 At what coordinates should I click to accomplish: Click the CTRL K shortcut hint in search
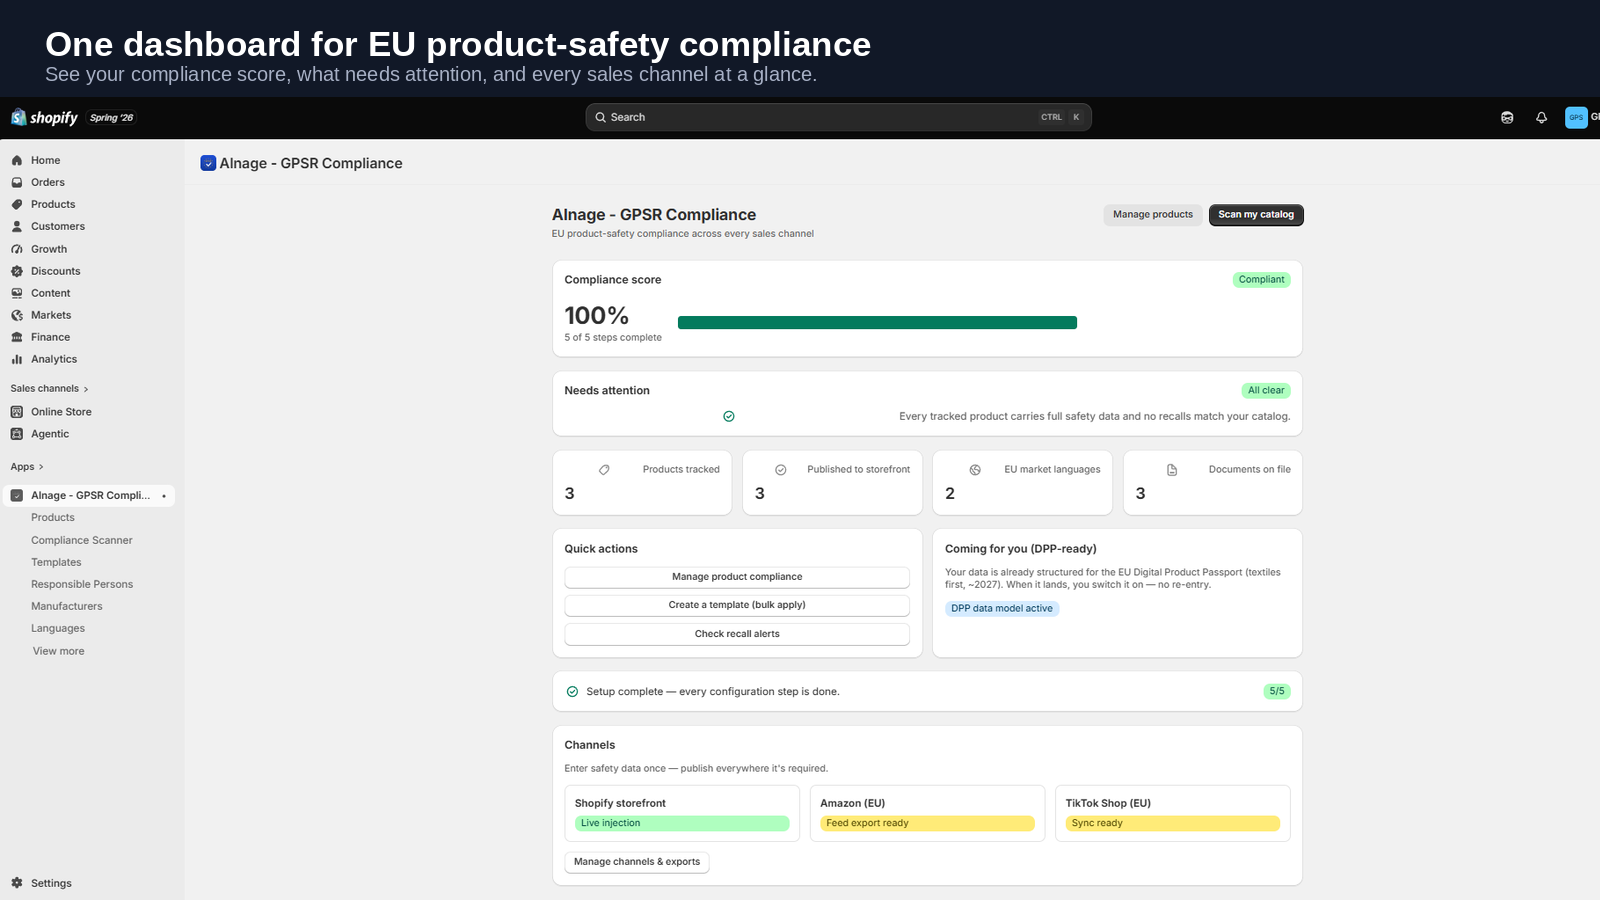(1061, 117)
